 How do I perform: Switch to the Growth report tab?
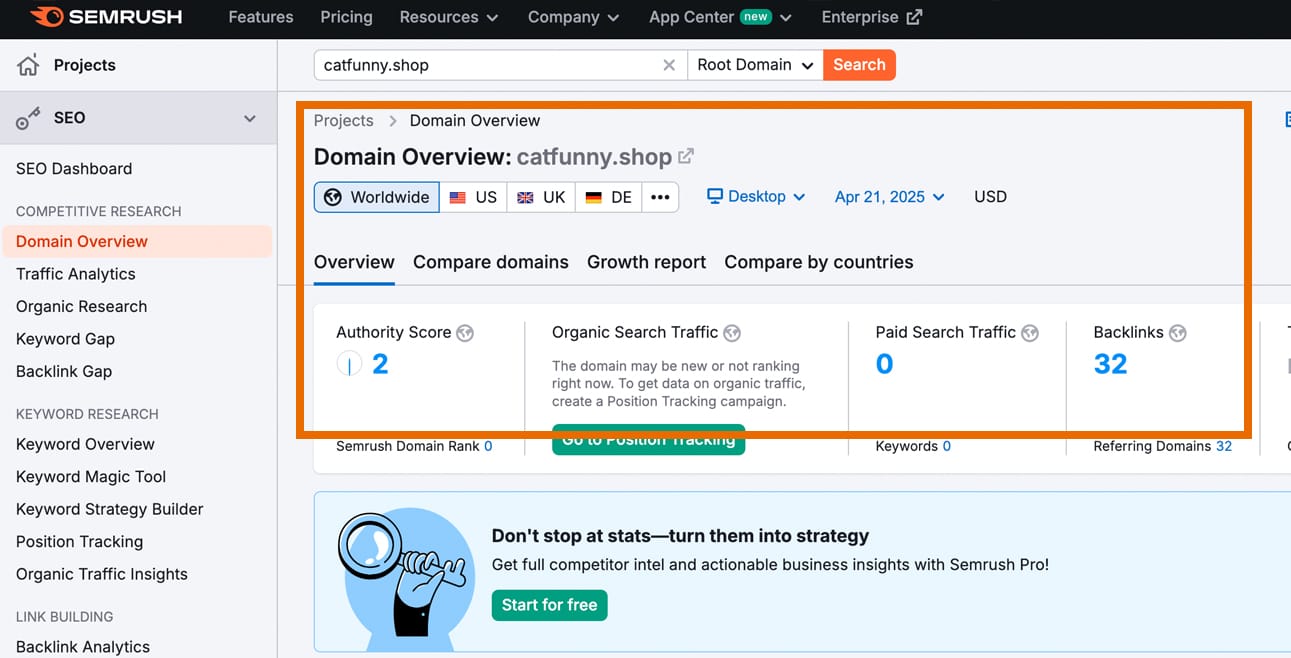(647, 263)
